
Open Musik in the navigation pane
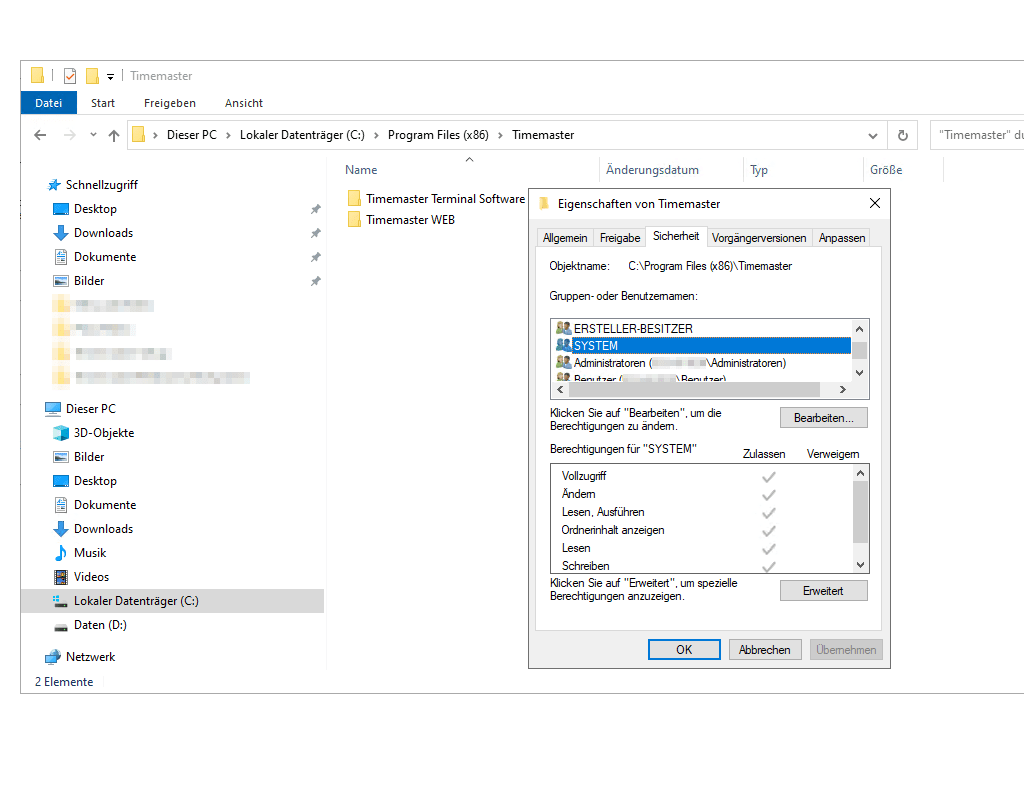[89, 553]
